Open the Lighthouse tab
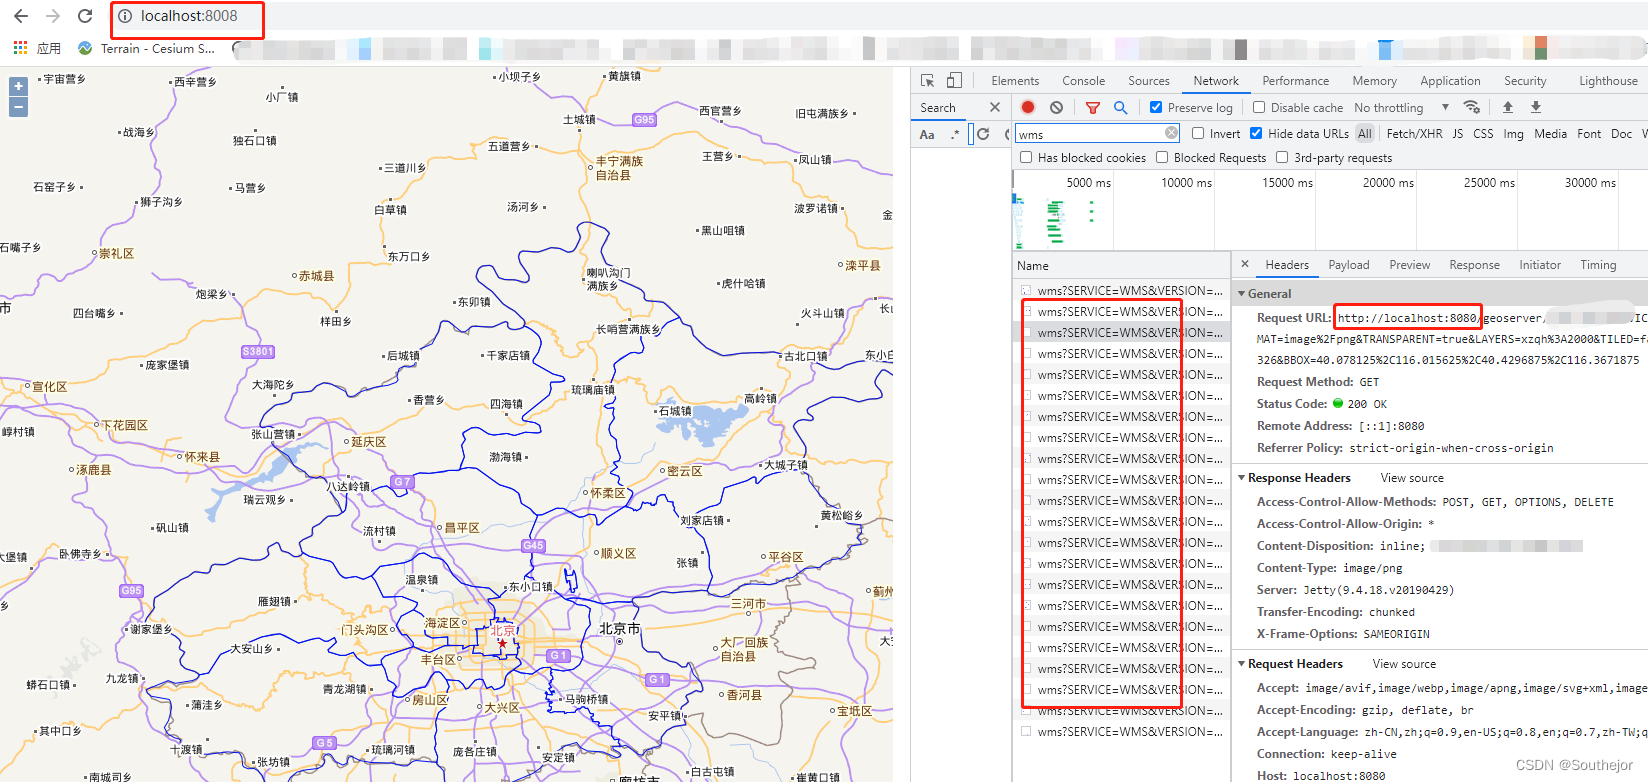 (x=1608, y=81)
